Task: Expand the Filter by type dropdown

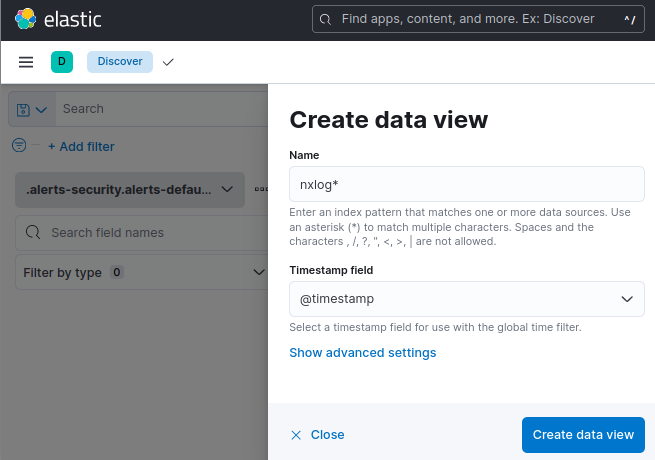Action: click(141, 272)
